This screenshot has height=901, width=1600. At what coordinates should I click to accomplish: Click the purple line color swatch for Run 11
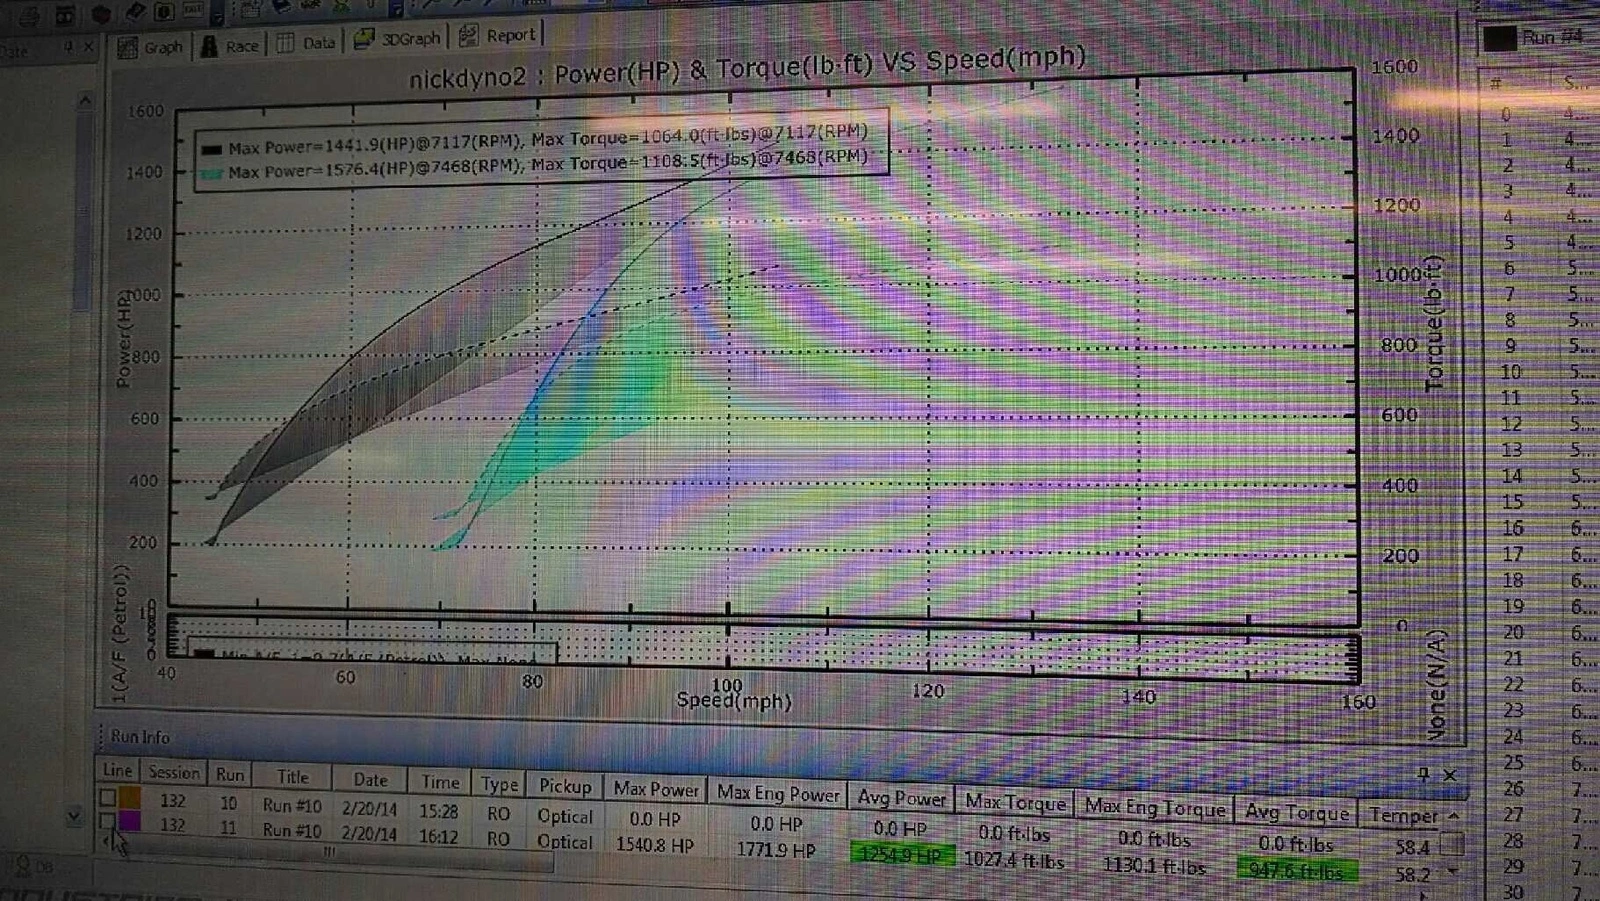(130, 822)
